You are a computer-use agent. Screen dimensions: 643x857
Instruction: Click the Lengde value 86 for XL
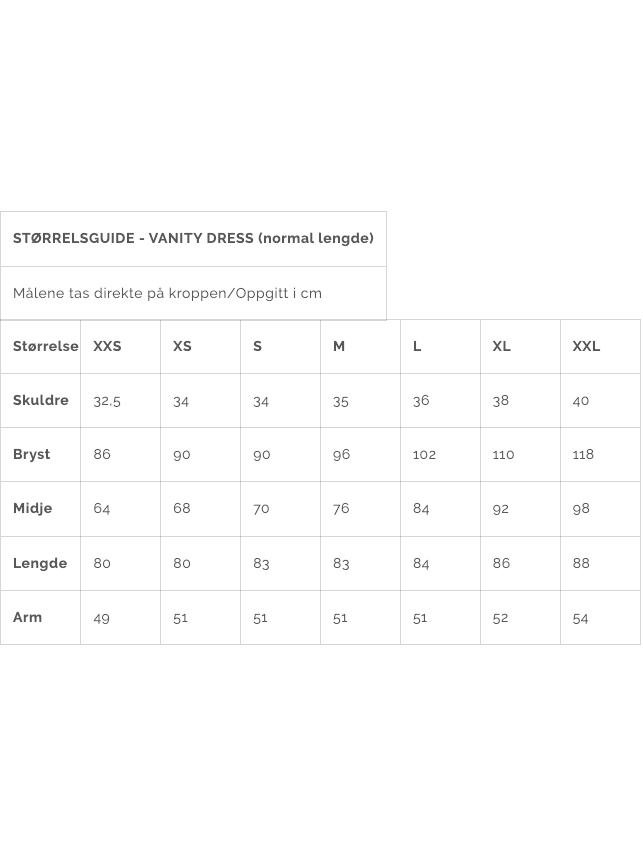[x=501, y=563]
